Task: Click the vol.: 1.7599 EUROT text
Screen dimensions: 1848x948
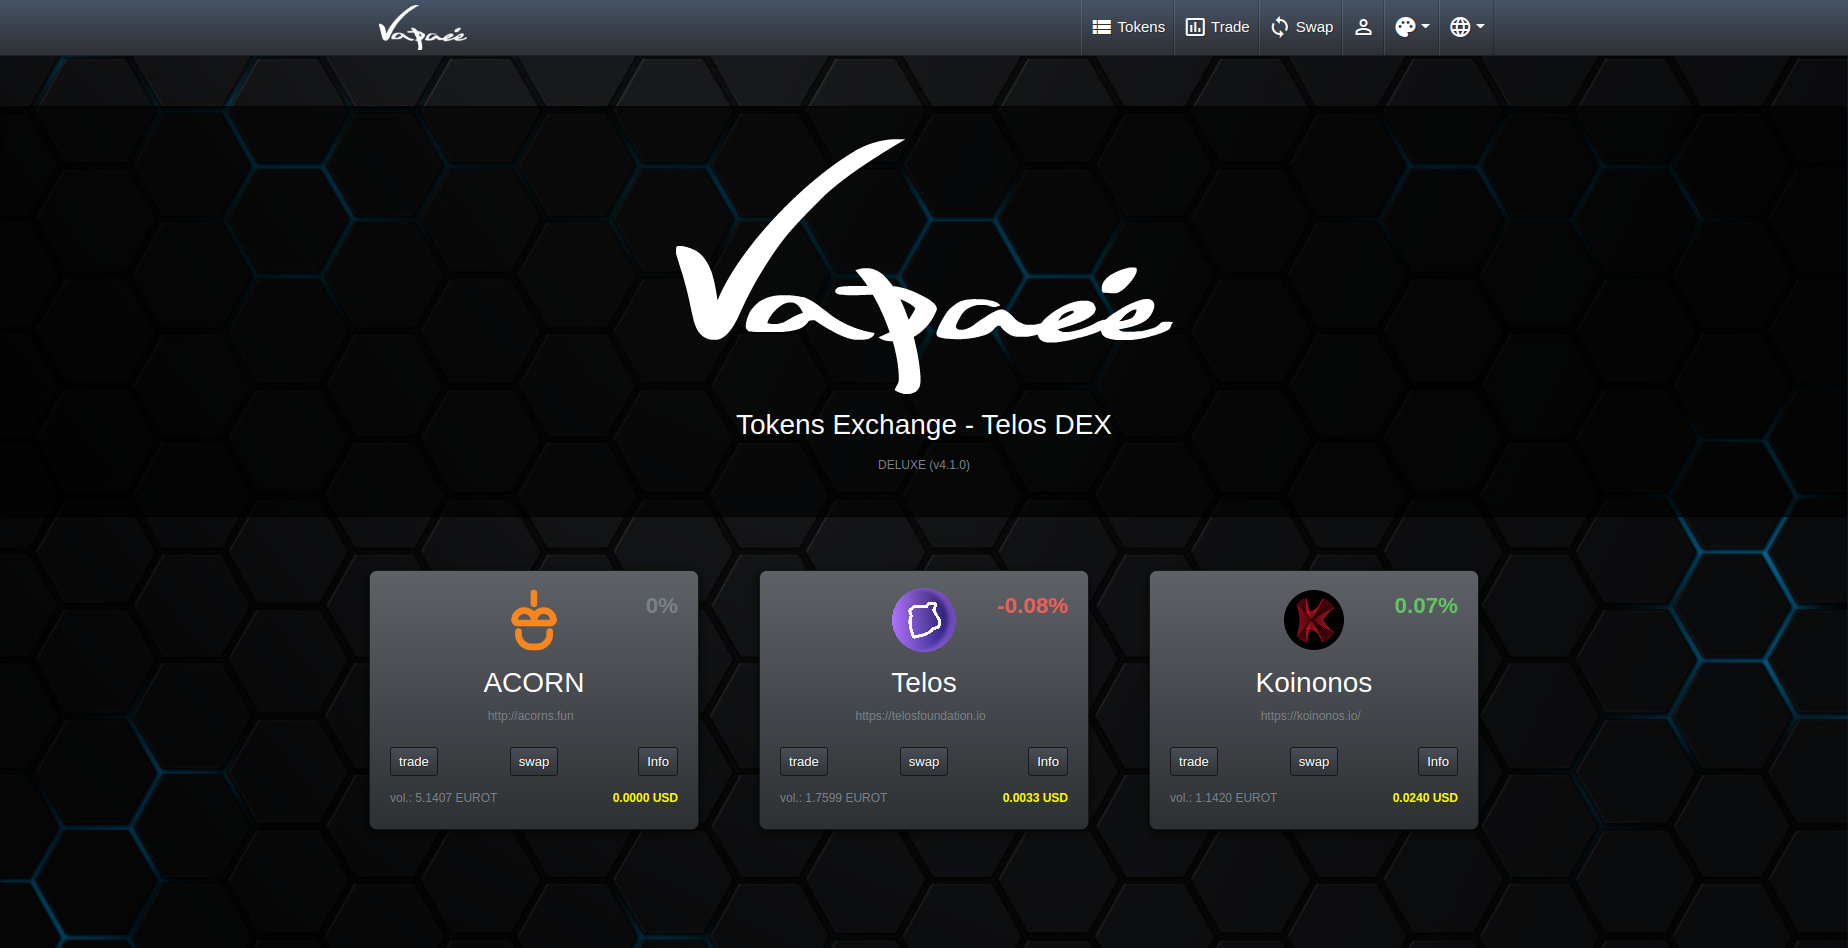Action: (x=833, y=798)
